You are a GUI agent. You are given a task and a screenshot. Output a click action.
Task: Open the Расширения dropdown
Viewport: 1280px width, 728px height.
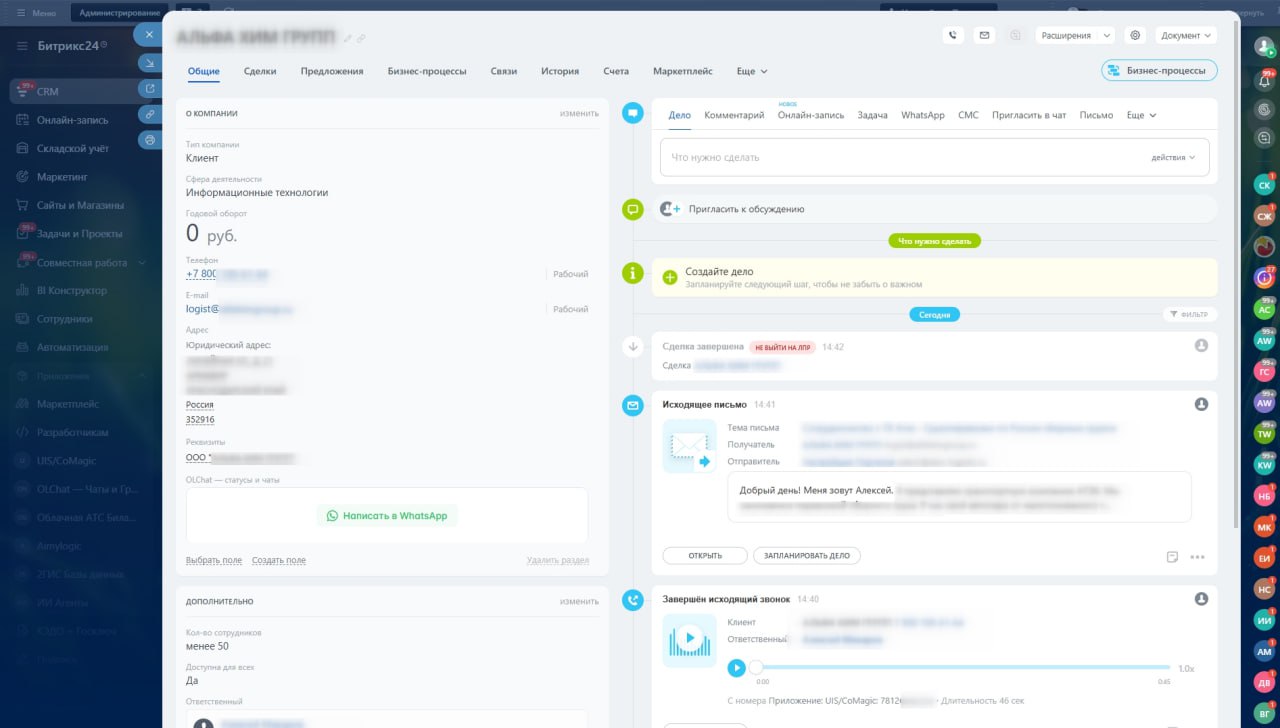click(x=1074, y=35)
